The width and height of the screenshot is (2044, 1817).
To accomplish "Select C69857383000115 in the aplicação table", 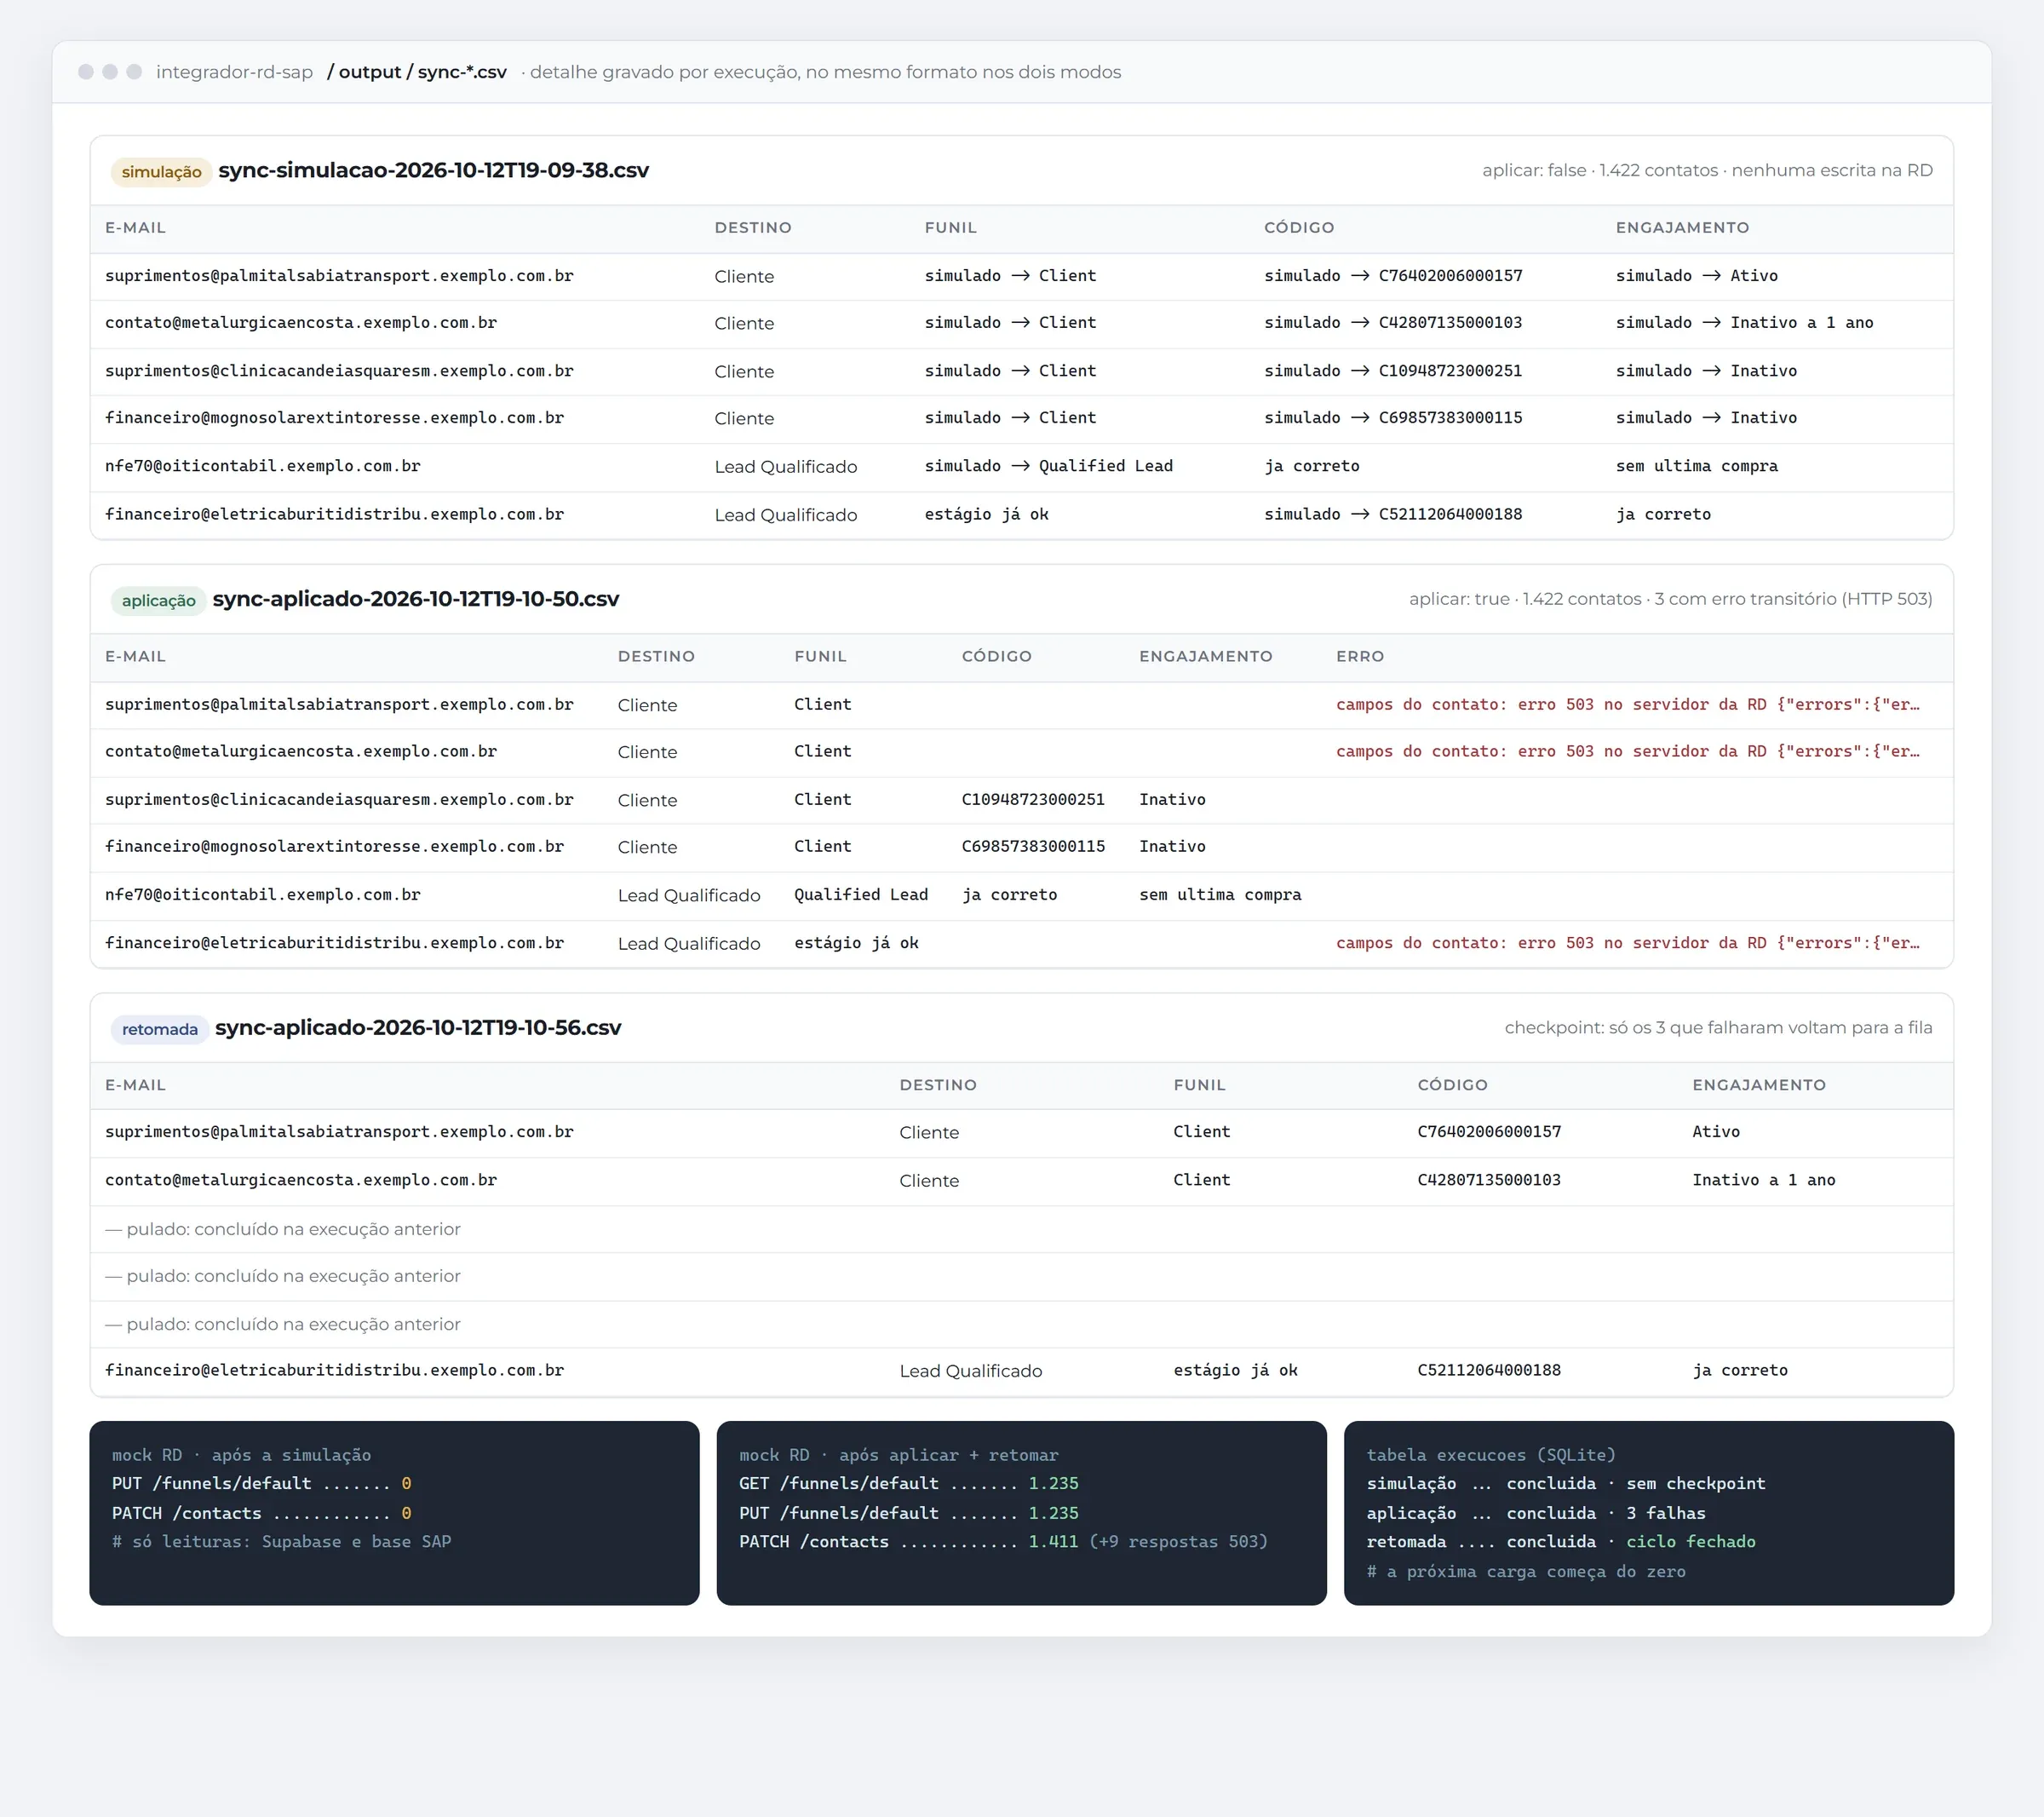I will (x=1033, y=847).
